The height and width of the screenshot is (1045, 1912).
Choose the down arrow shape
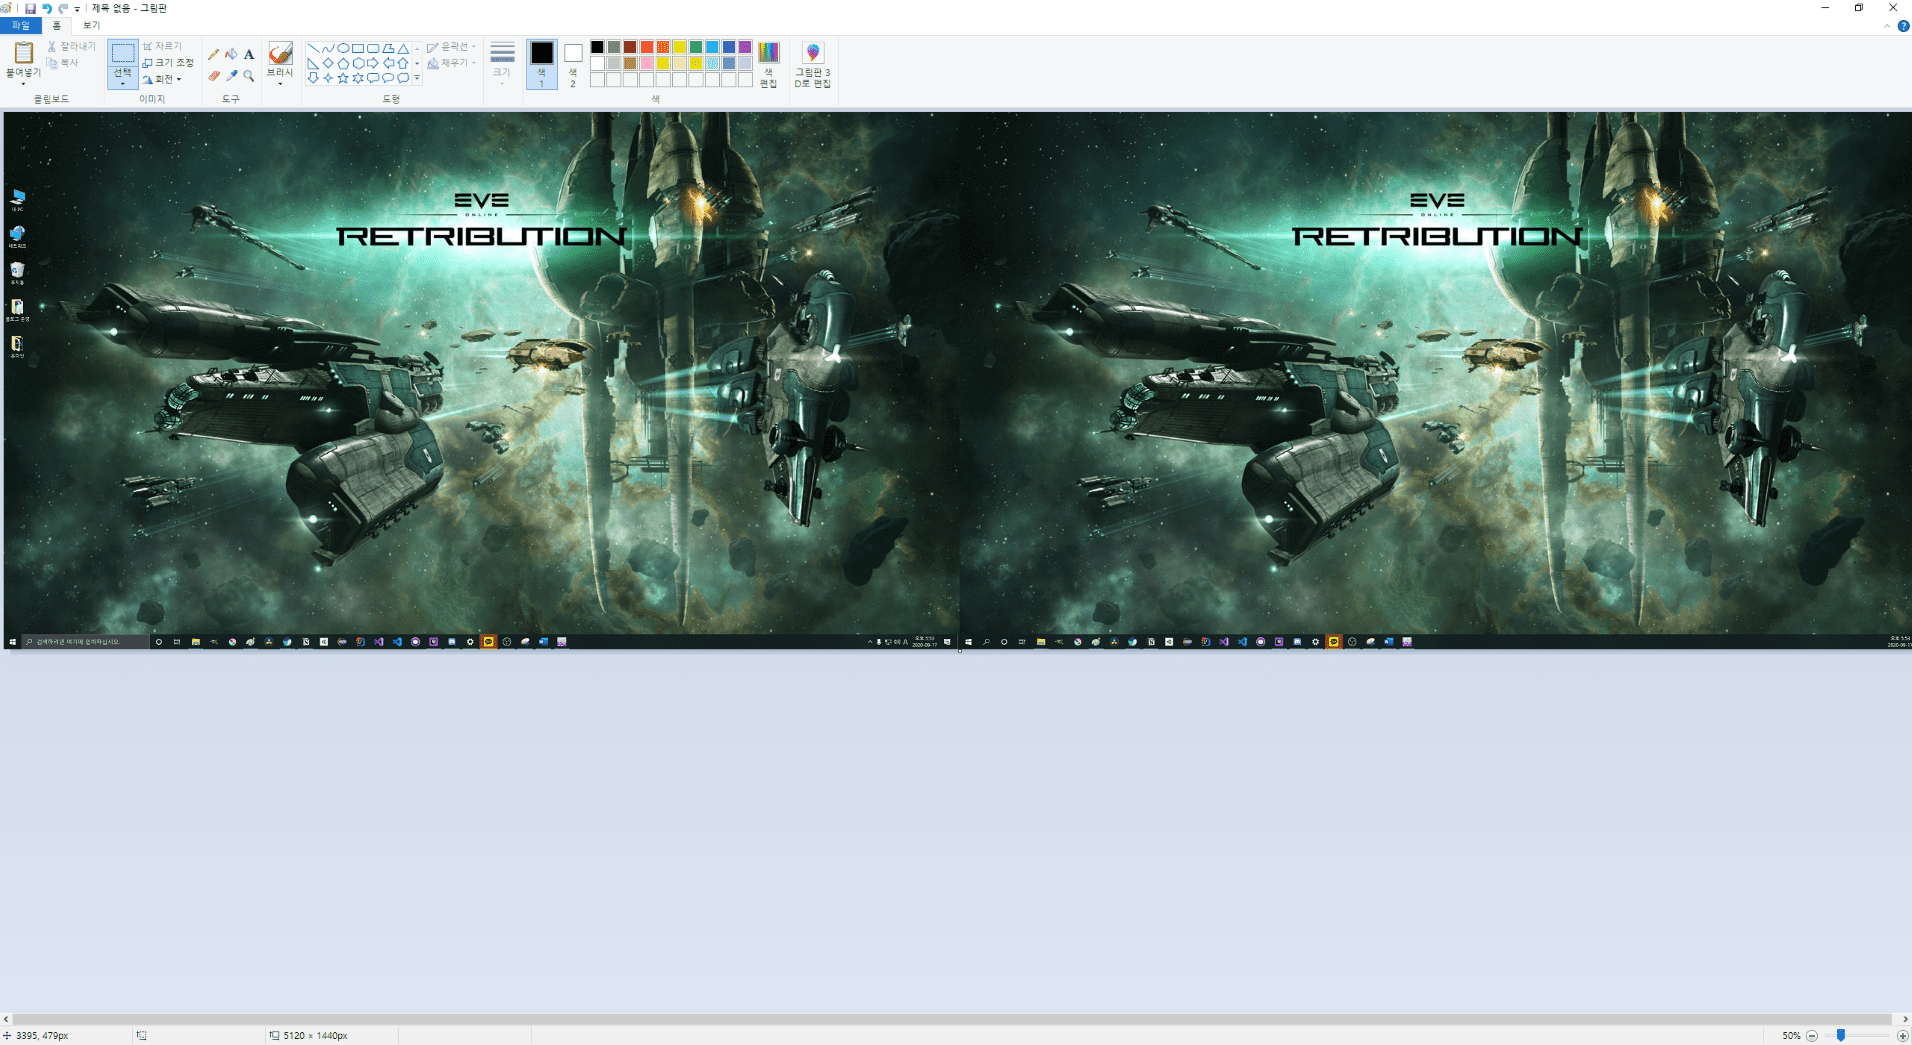(313, 78)
